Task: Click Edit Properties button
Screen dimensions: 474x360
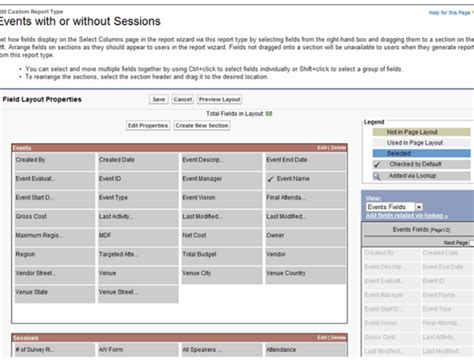Action: click(148, 126)
